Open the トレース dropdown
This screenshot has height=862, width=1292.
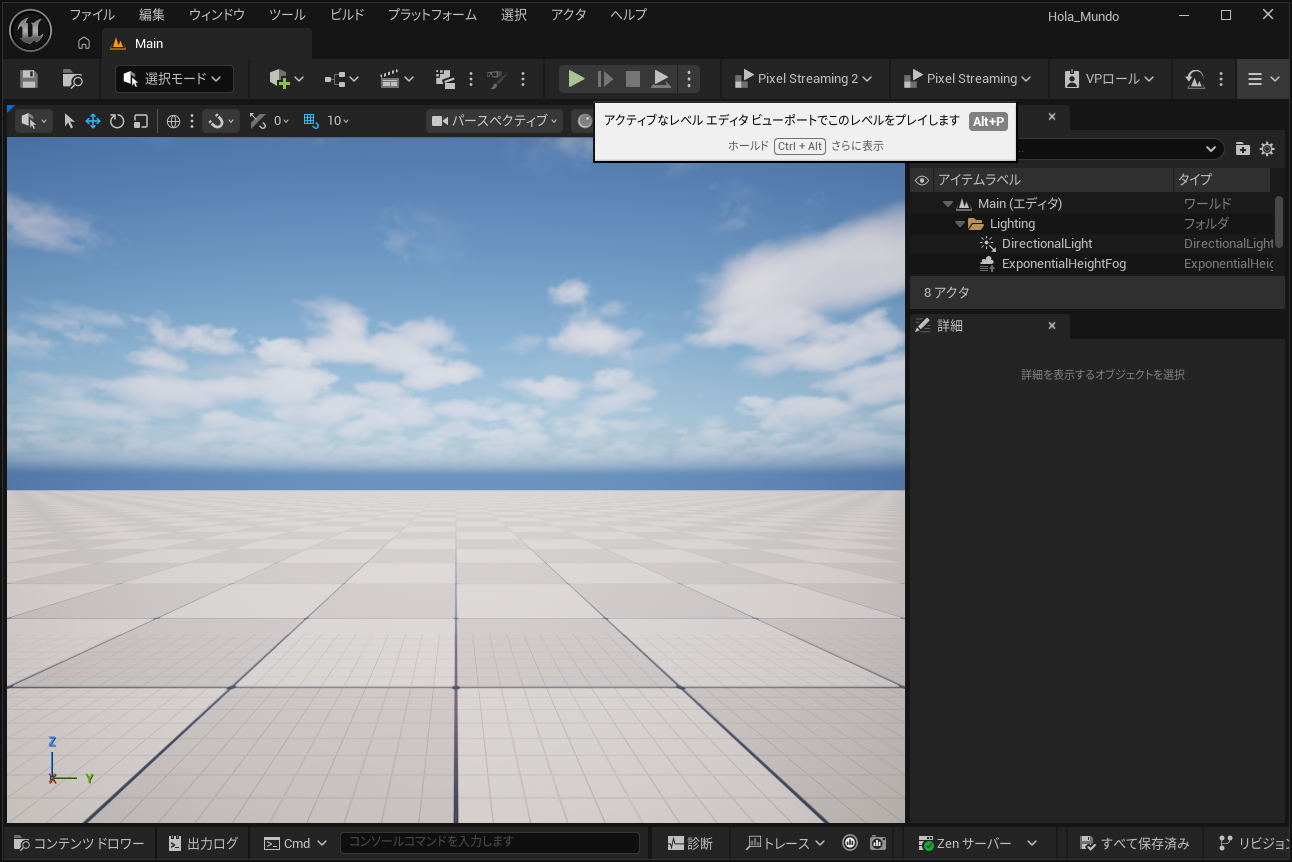pyautogui.click(x=786, y=843)
